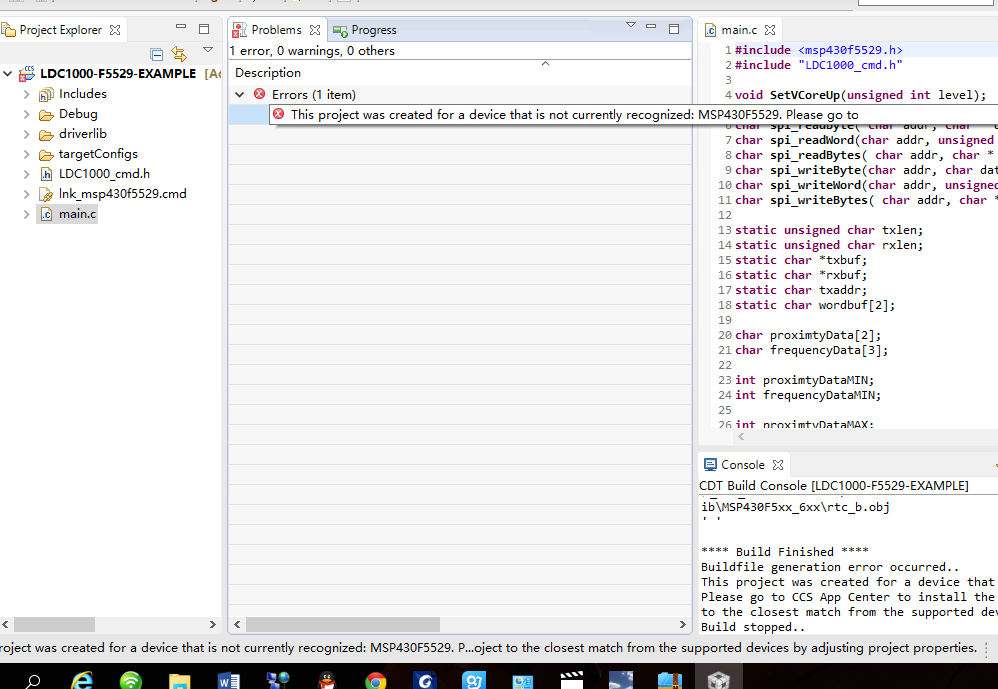The height and width of the screenshot is (689, 998).
Task: Maximize the Problems panel
Action: 674,29
